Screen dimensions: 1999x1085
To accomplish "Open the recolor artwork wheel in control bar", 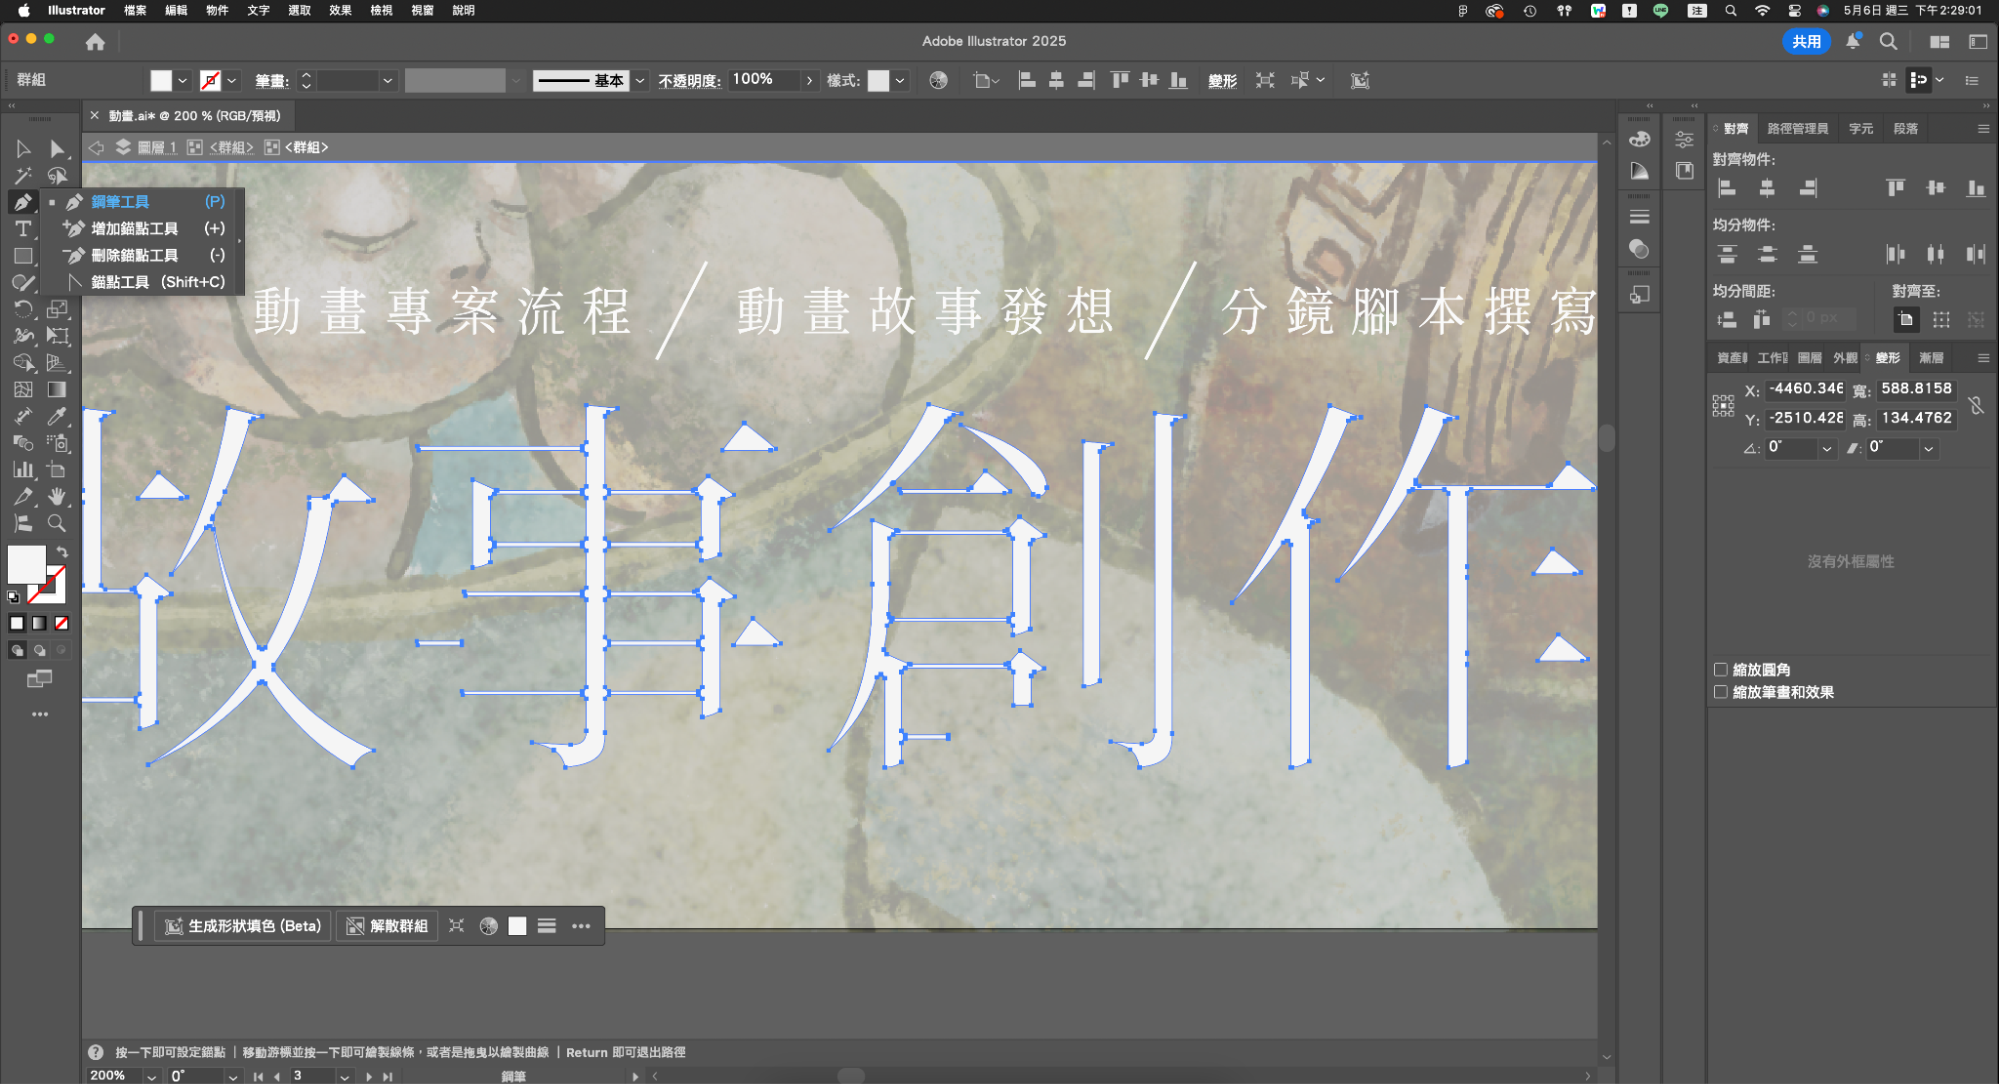I will click(938, 80).
